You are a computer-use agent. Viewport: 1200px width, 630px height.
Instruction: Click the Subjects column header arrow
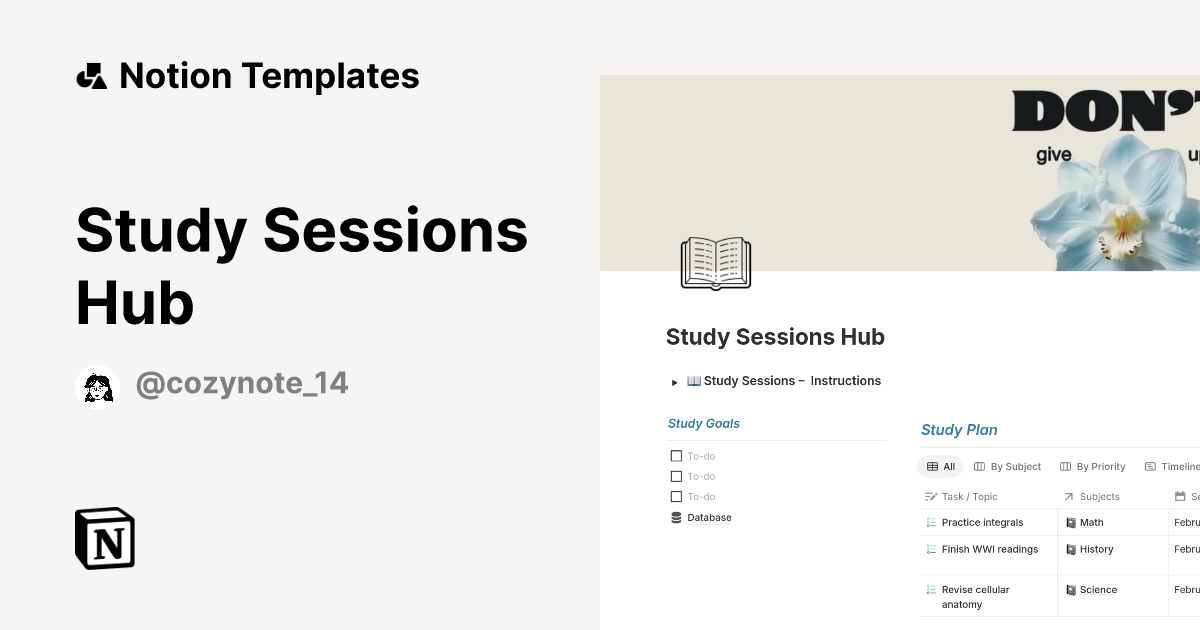[x=1068, y=496]
